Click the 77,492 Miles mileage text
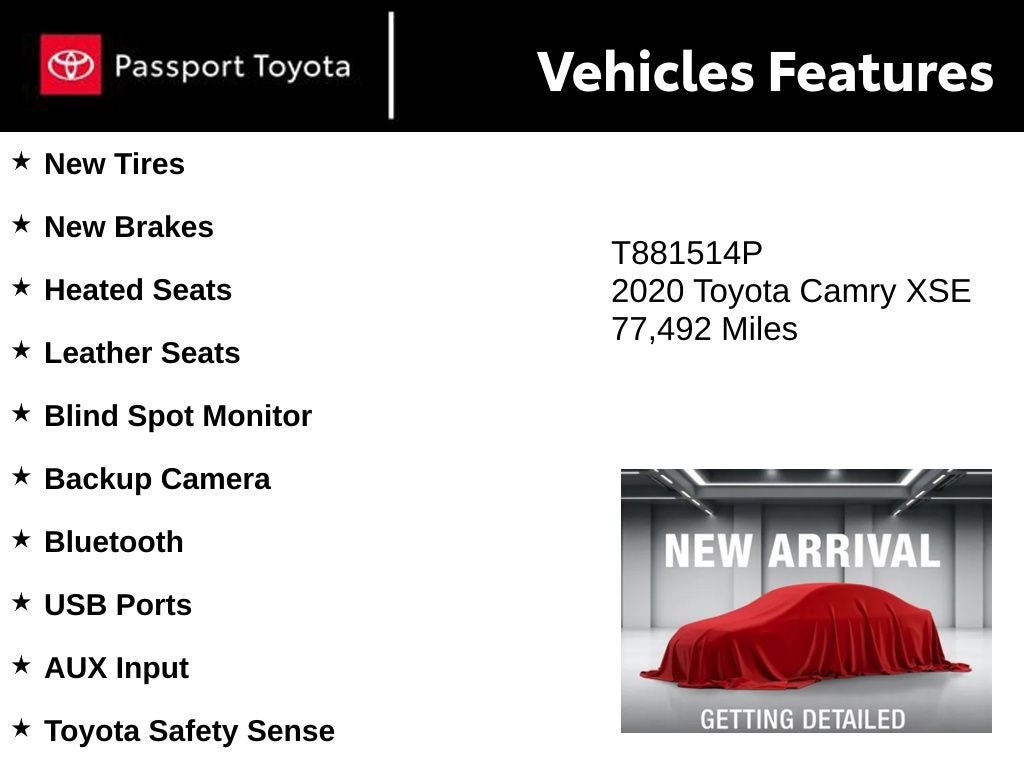Screen dimensions: 1024x768 (x=704, y=329)
